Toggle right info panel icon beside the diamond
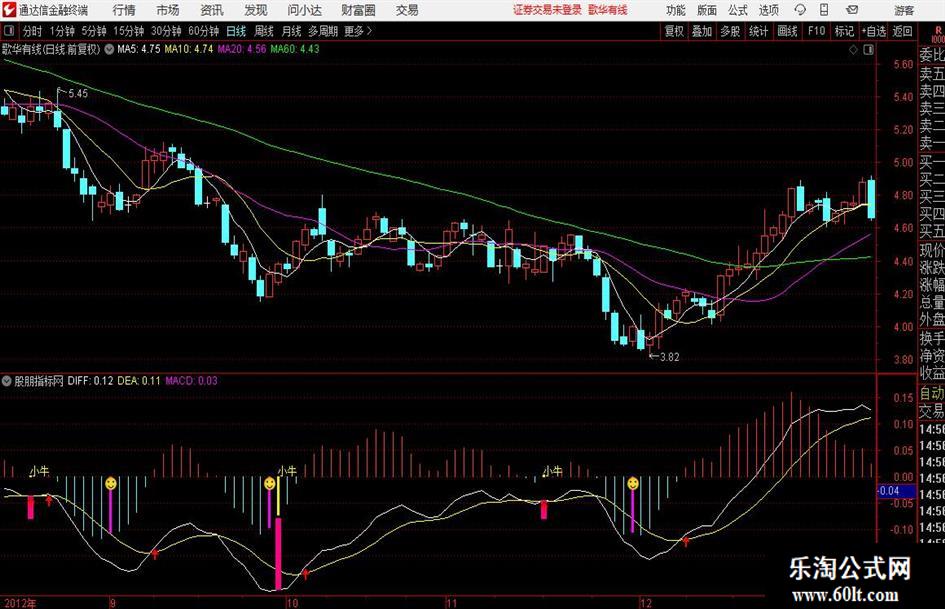 point(868,50)
